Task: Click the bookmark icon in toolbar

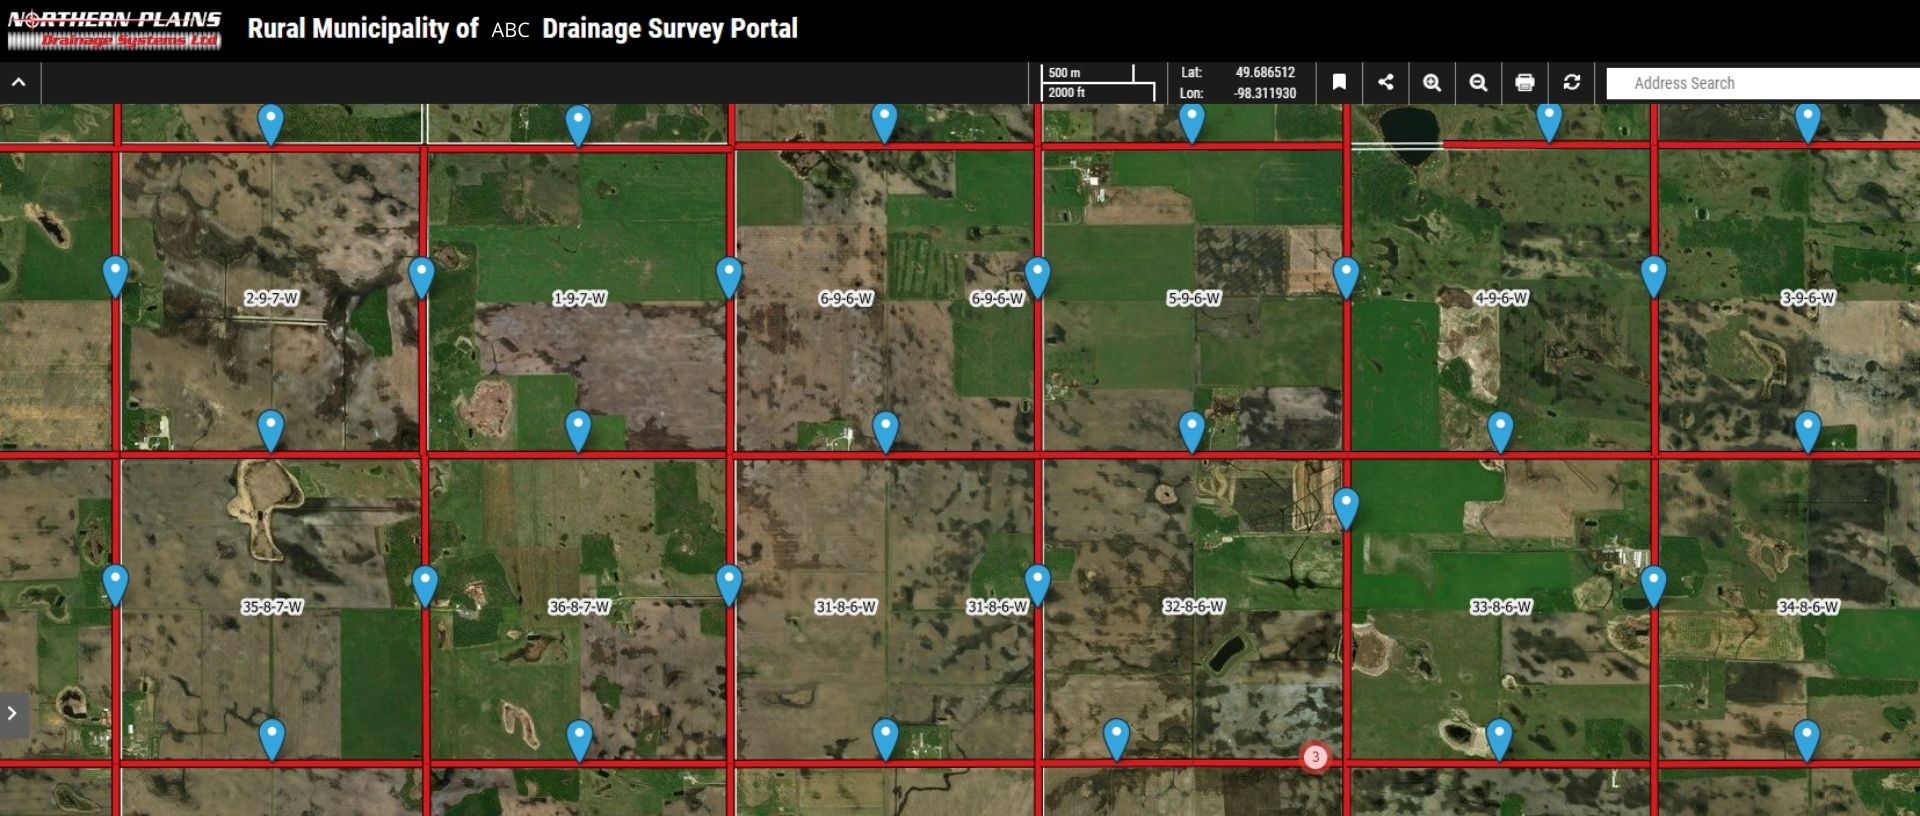Action: tap(1339, 83)
